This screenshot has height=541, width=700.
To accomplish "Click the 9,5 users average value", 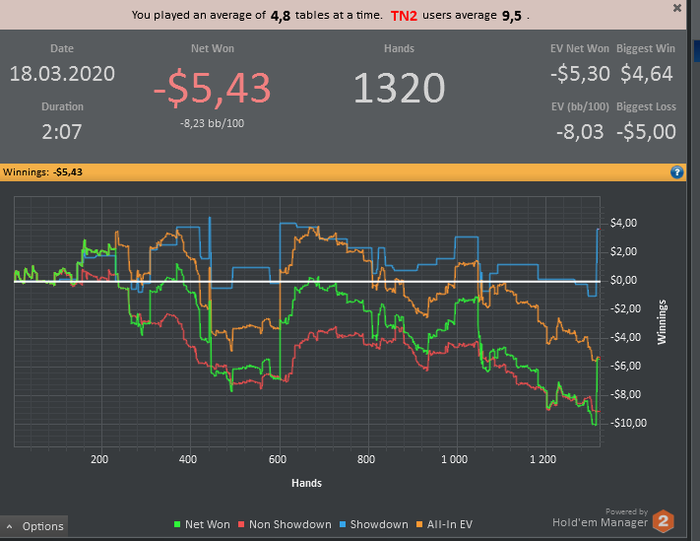I will (x=512, y=16).
